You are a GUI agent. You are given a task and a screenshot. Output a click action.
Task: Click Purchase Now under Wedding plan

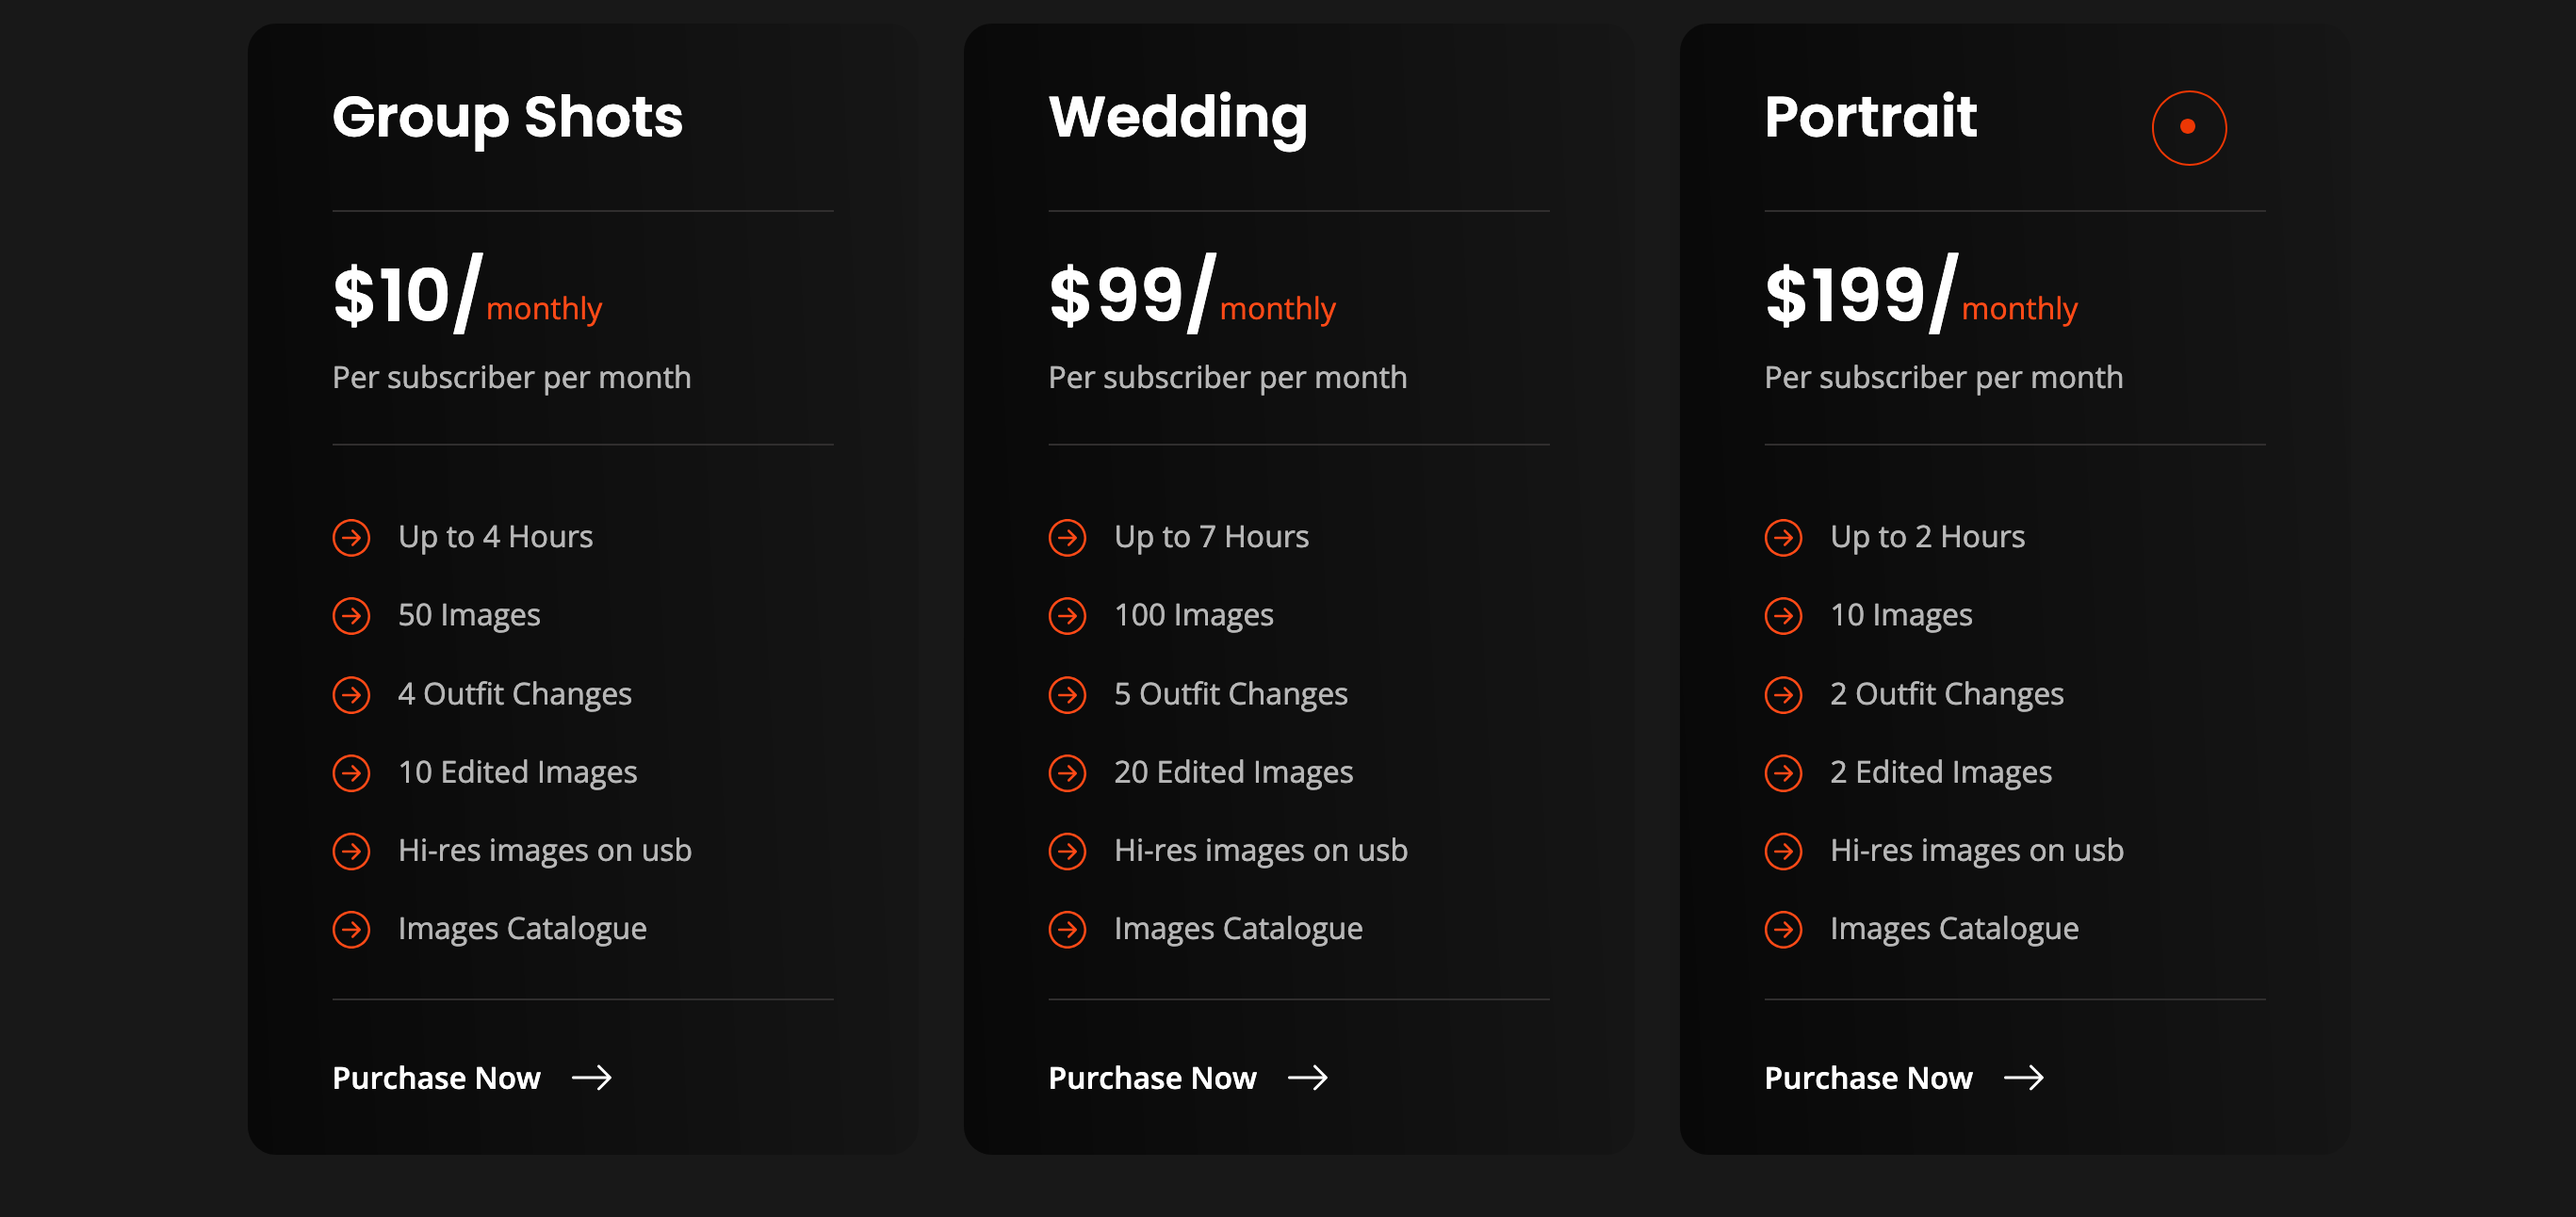(1152, 1078)
